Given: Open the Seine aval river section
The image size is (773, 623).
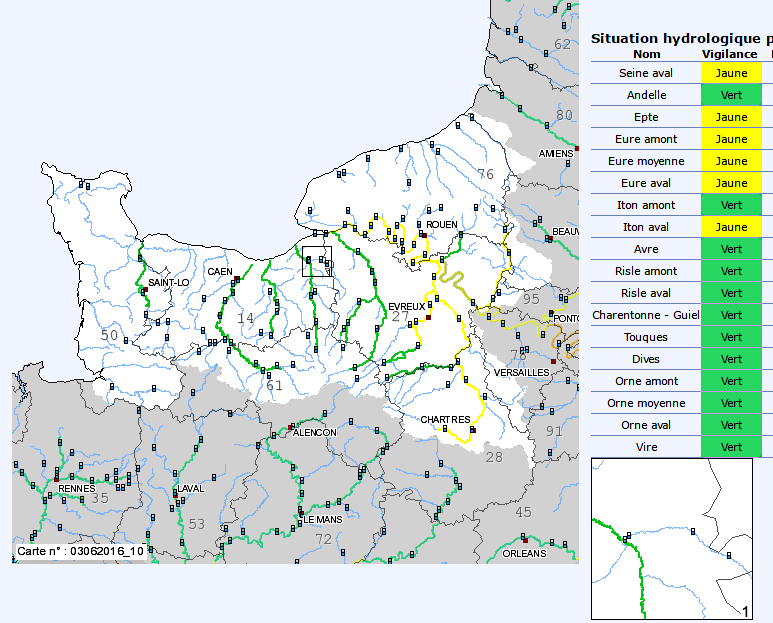Looking at the screenshot, I should point(646,73).
